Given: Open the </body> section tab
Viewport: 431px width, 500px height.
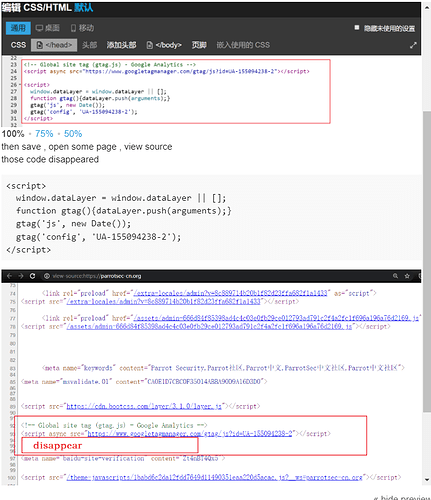Looking at the screenshot, I should pyautogui.click(x=164, y=45).
